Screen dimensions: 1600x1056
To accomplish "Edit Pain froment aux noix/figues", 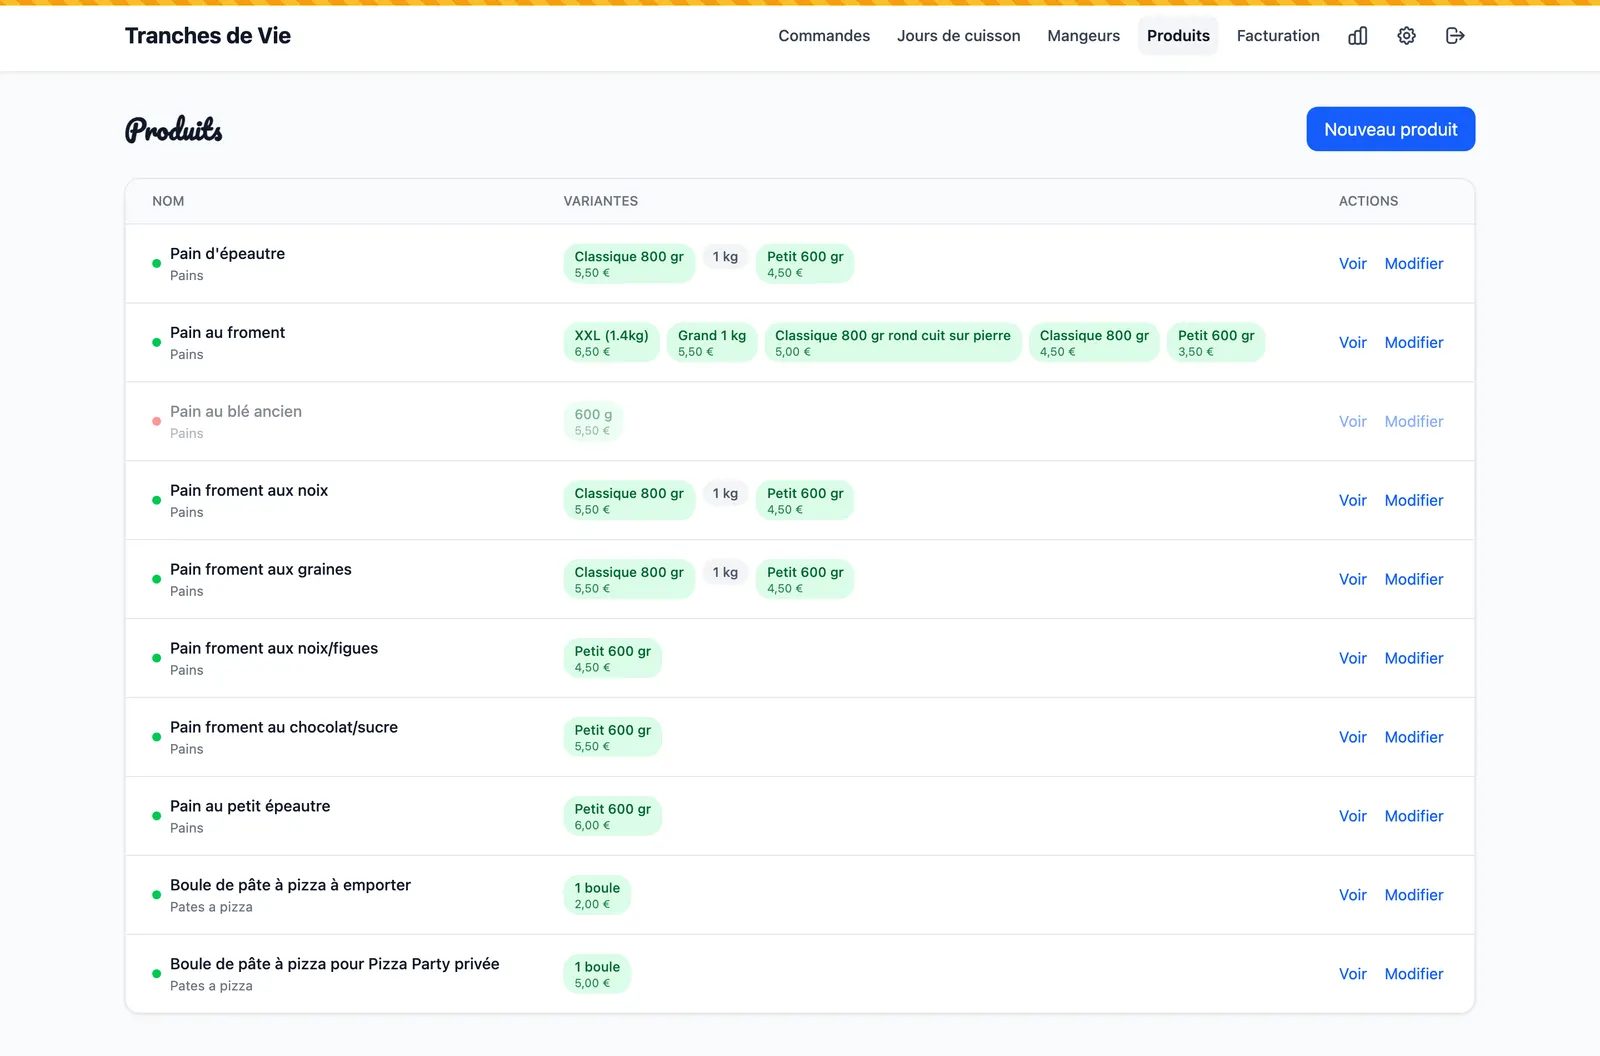I will (1414, 659).
